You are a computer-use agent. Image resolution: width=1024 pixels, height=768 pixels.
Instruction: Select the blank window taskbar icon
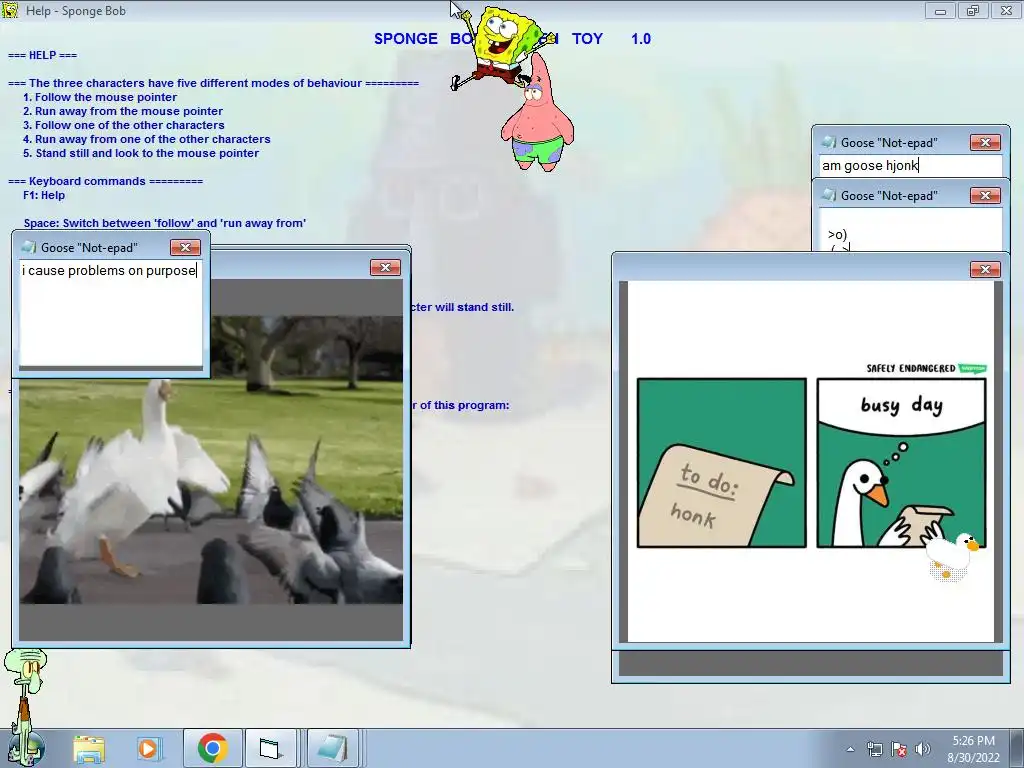click(270, 748)
